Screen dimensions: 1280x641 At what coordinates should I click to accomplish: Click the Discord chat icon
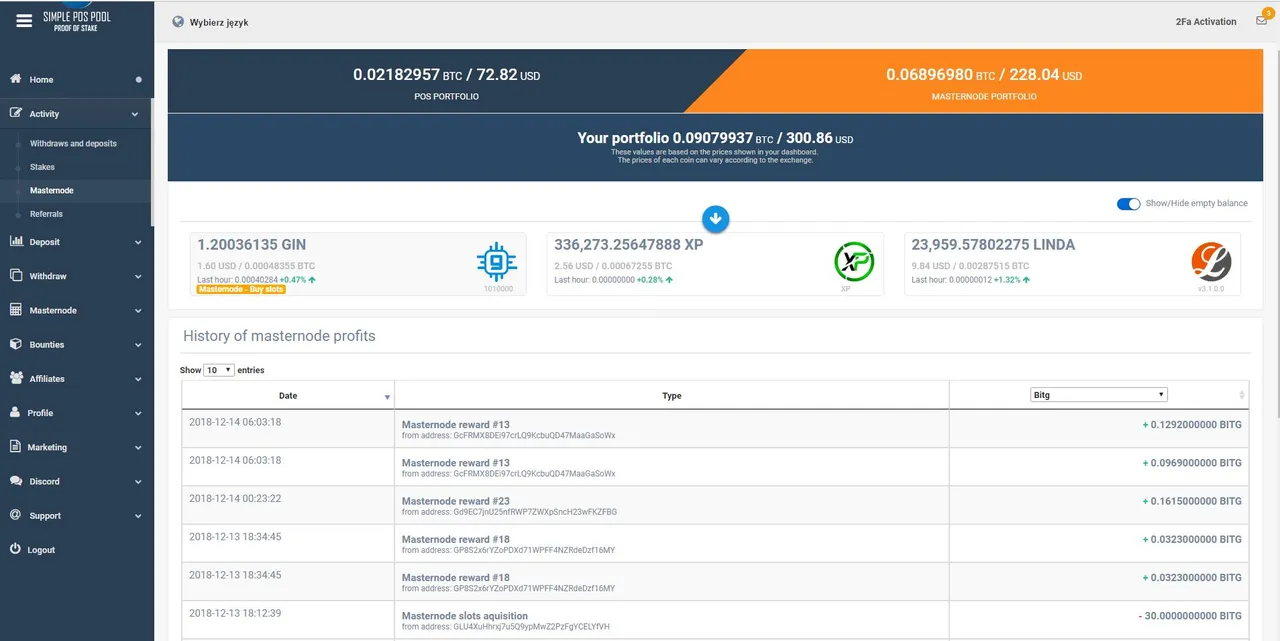coord(16,481)
